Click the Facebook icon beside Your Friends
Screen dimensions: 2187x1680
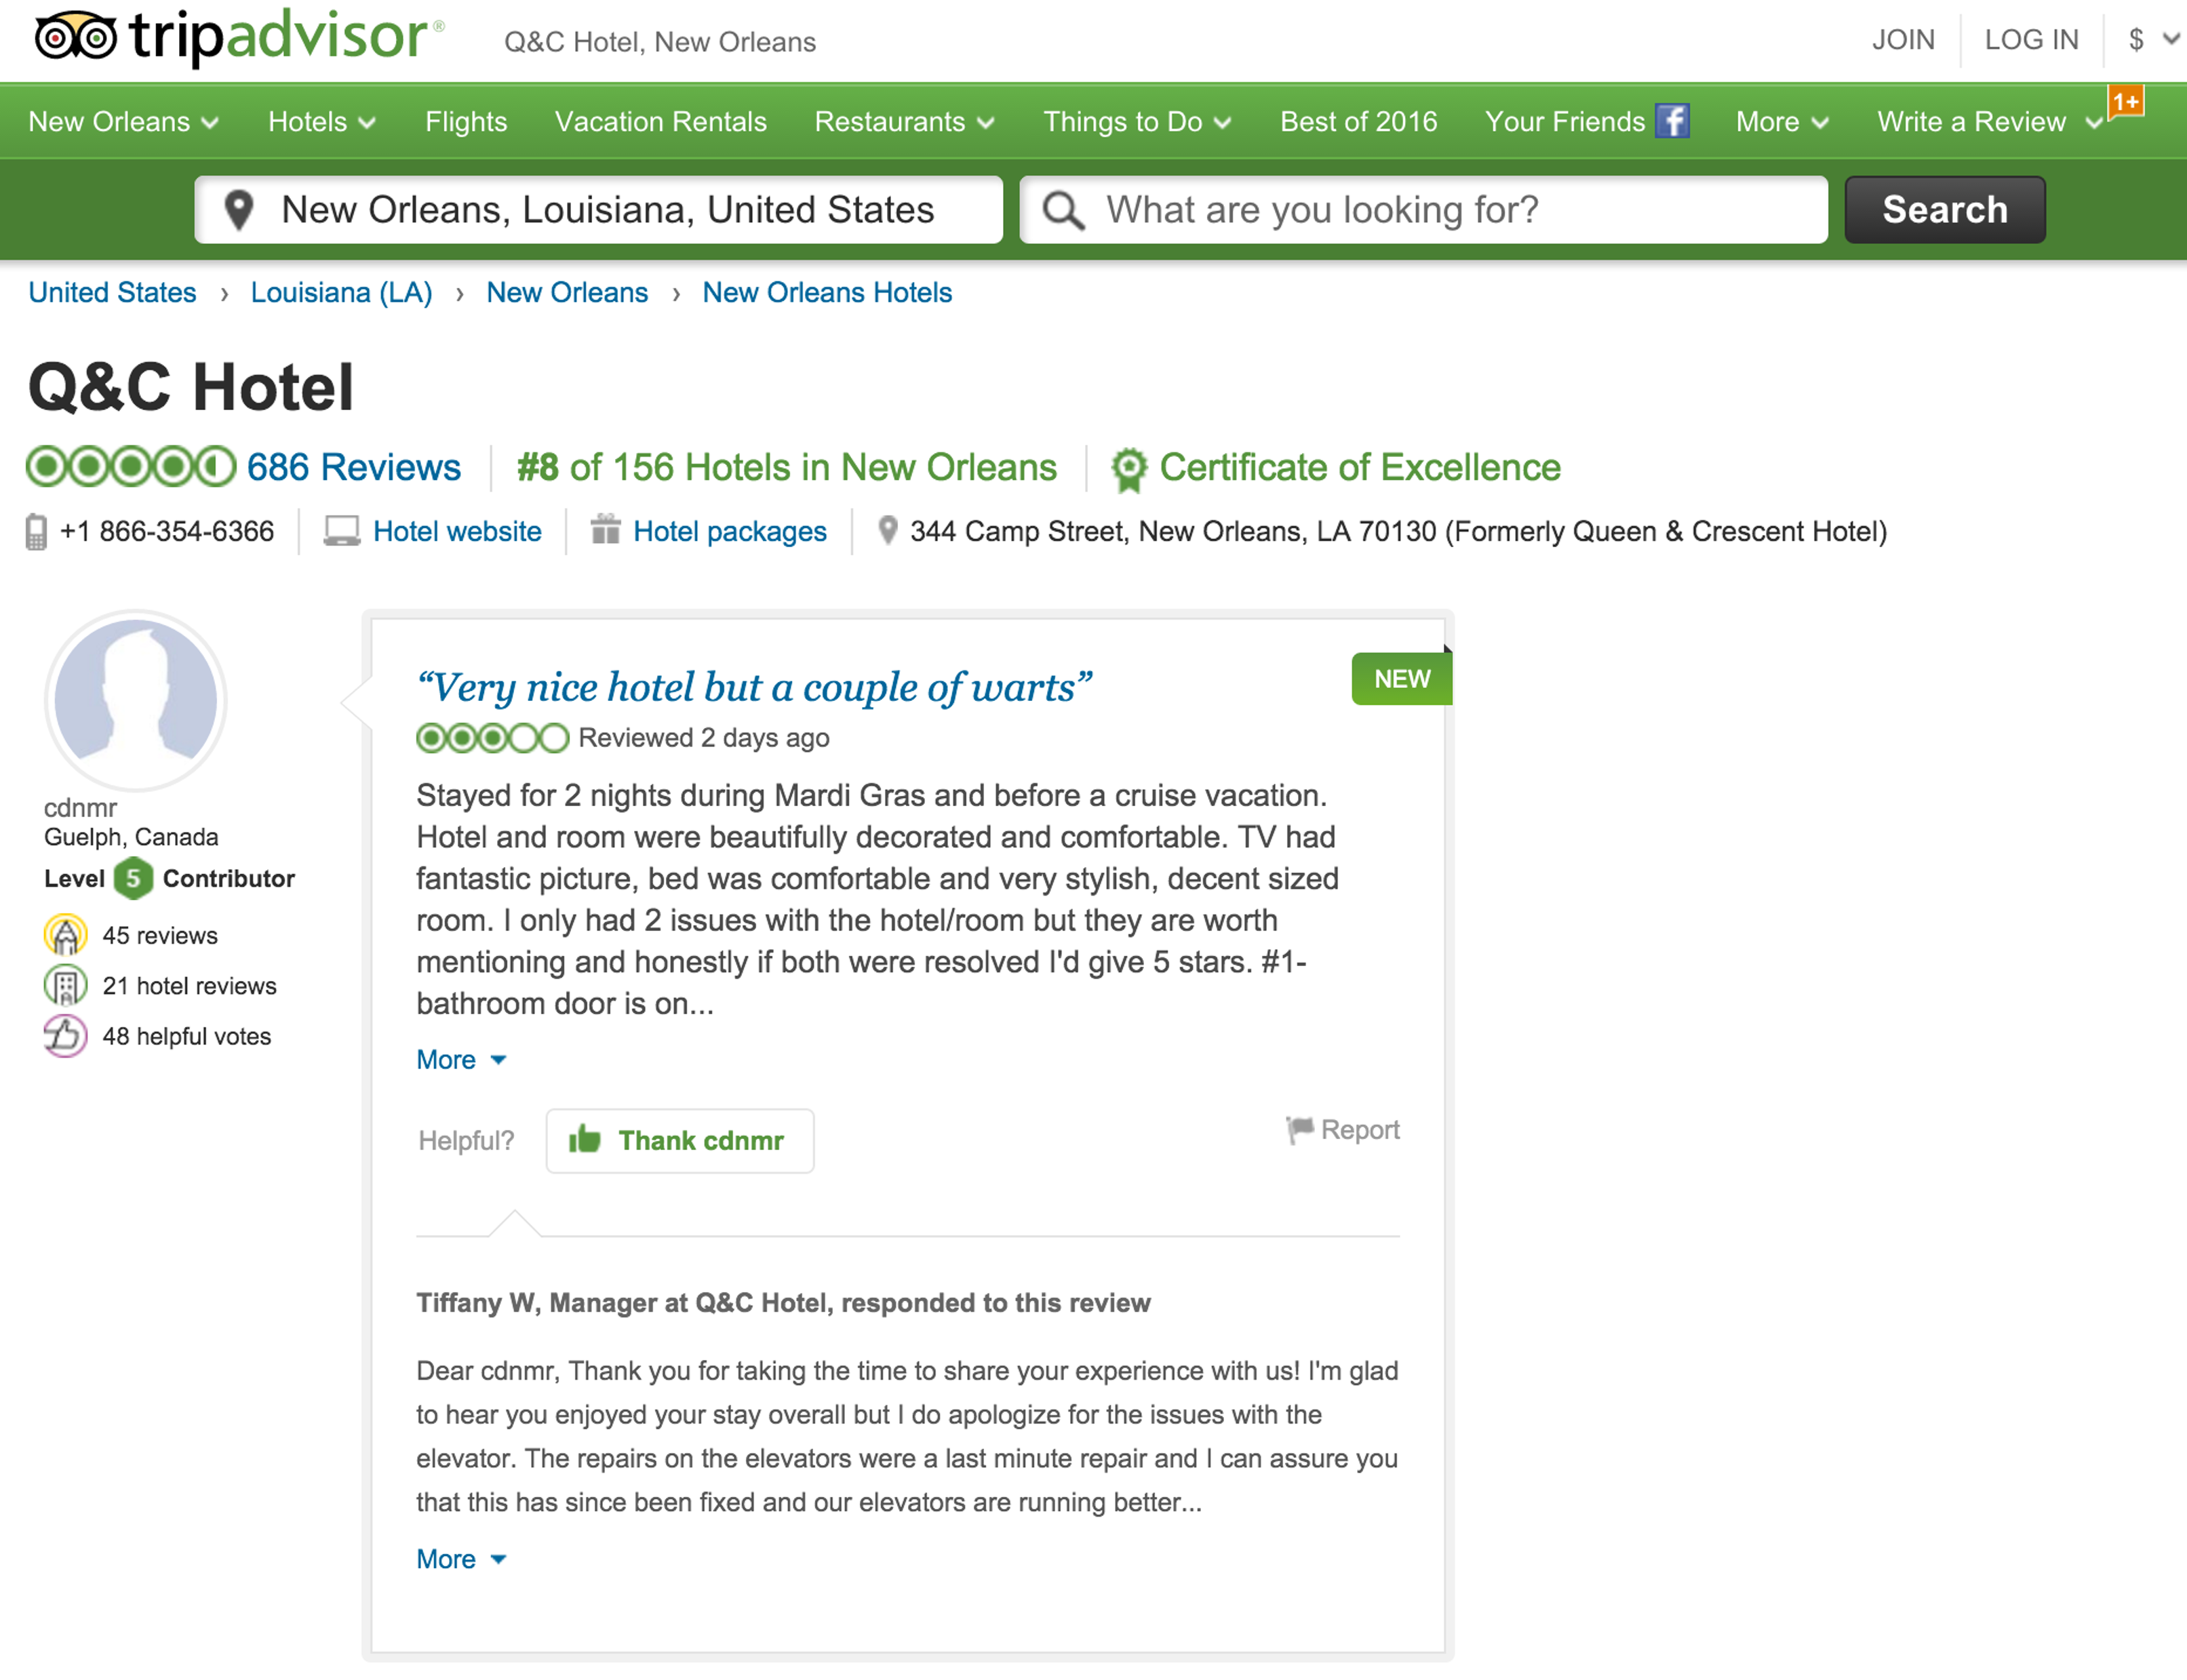tap(1672, 121)
